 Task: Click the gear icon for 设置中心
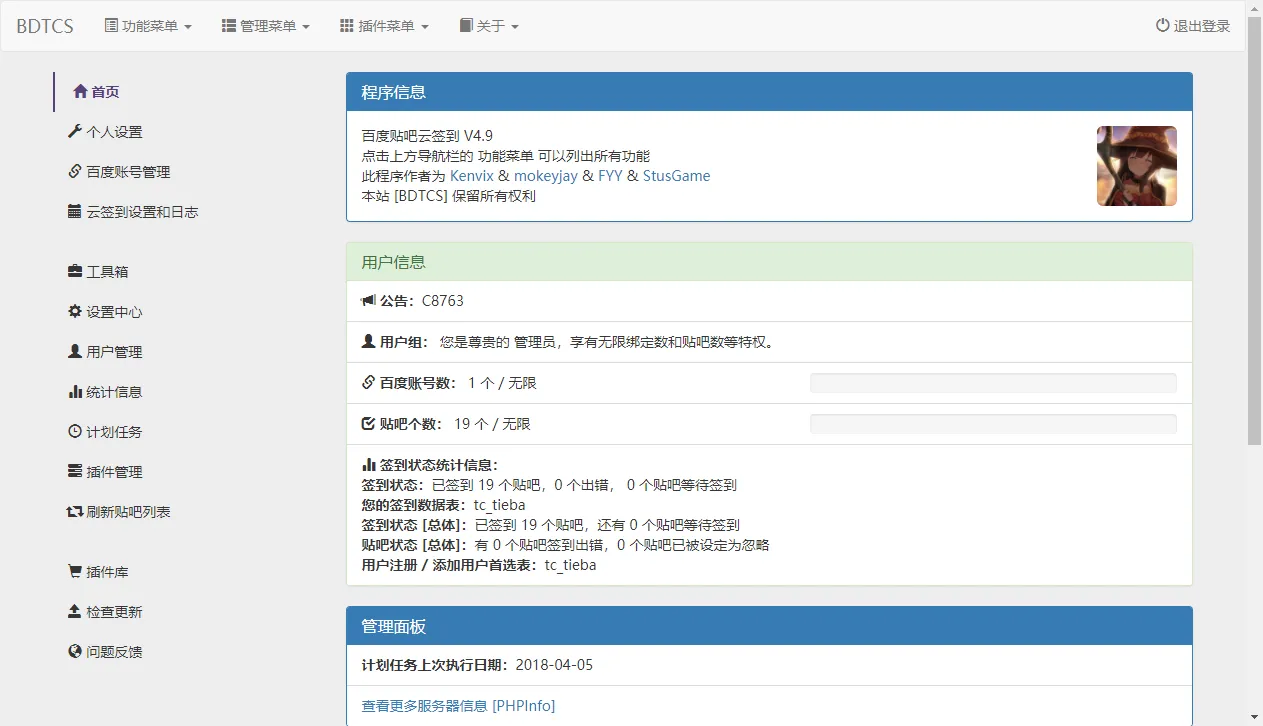point(74,312)
